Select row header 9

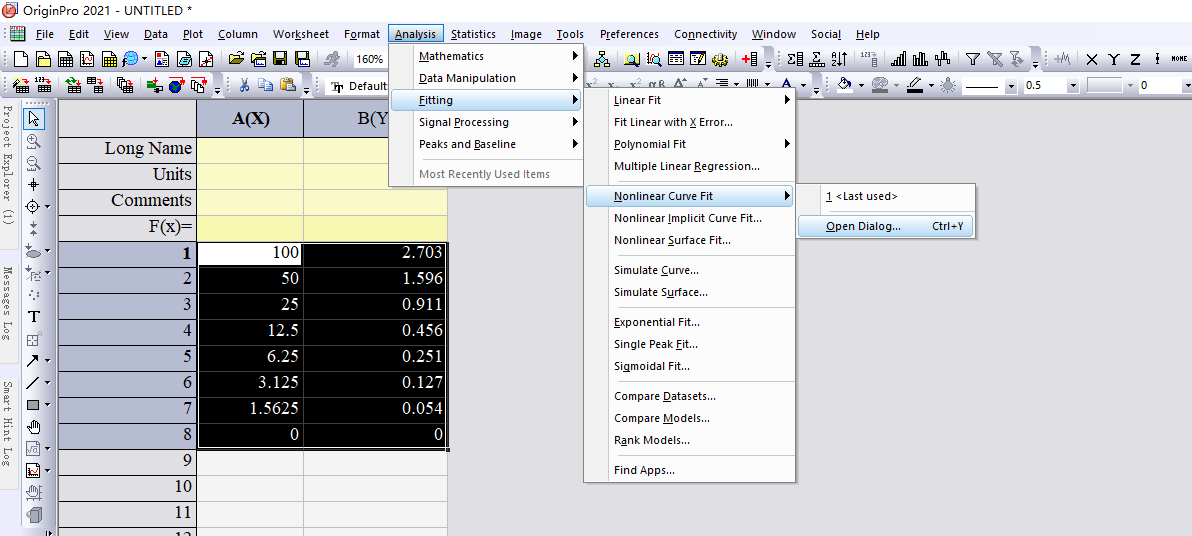(x=128, y=461)
